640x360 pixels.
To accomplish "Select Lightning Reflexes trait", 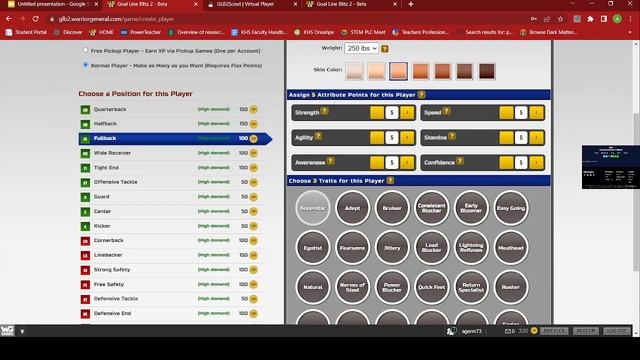I will pos(471,248).
